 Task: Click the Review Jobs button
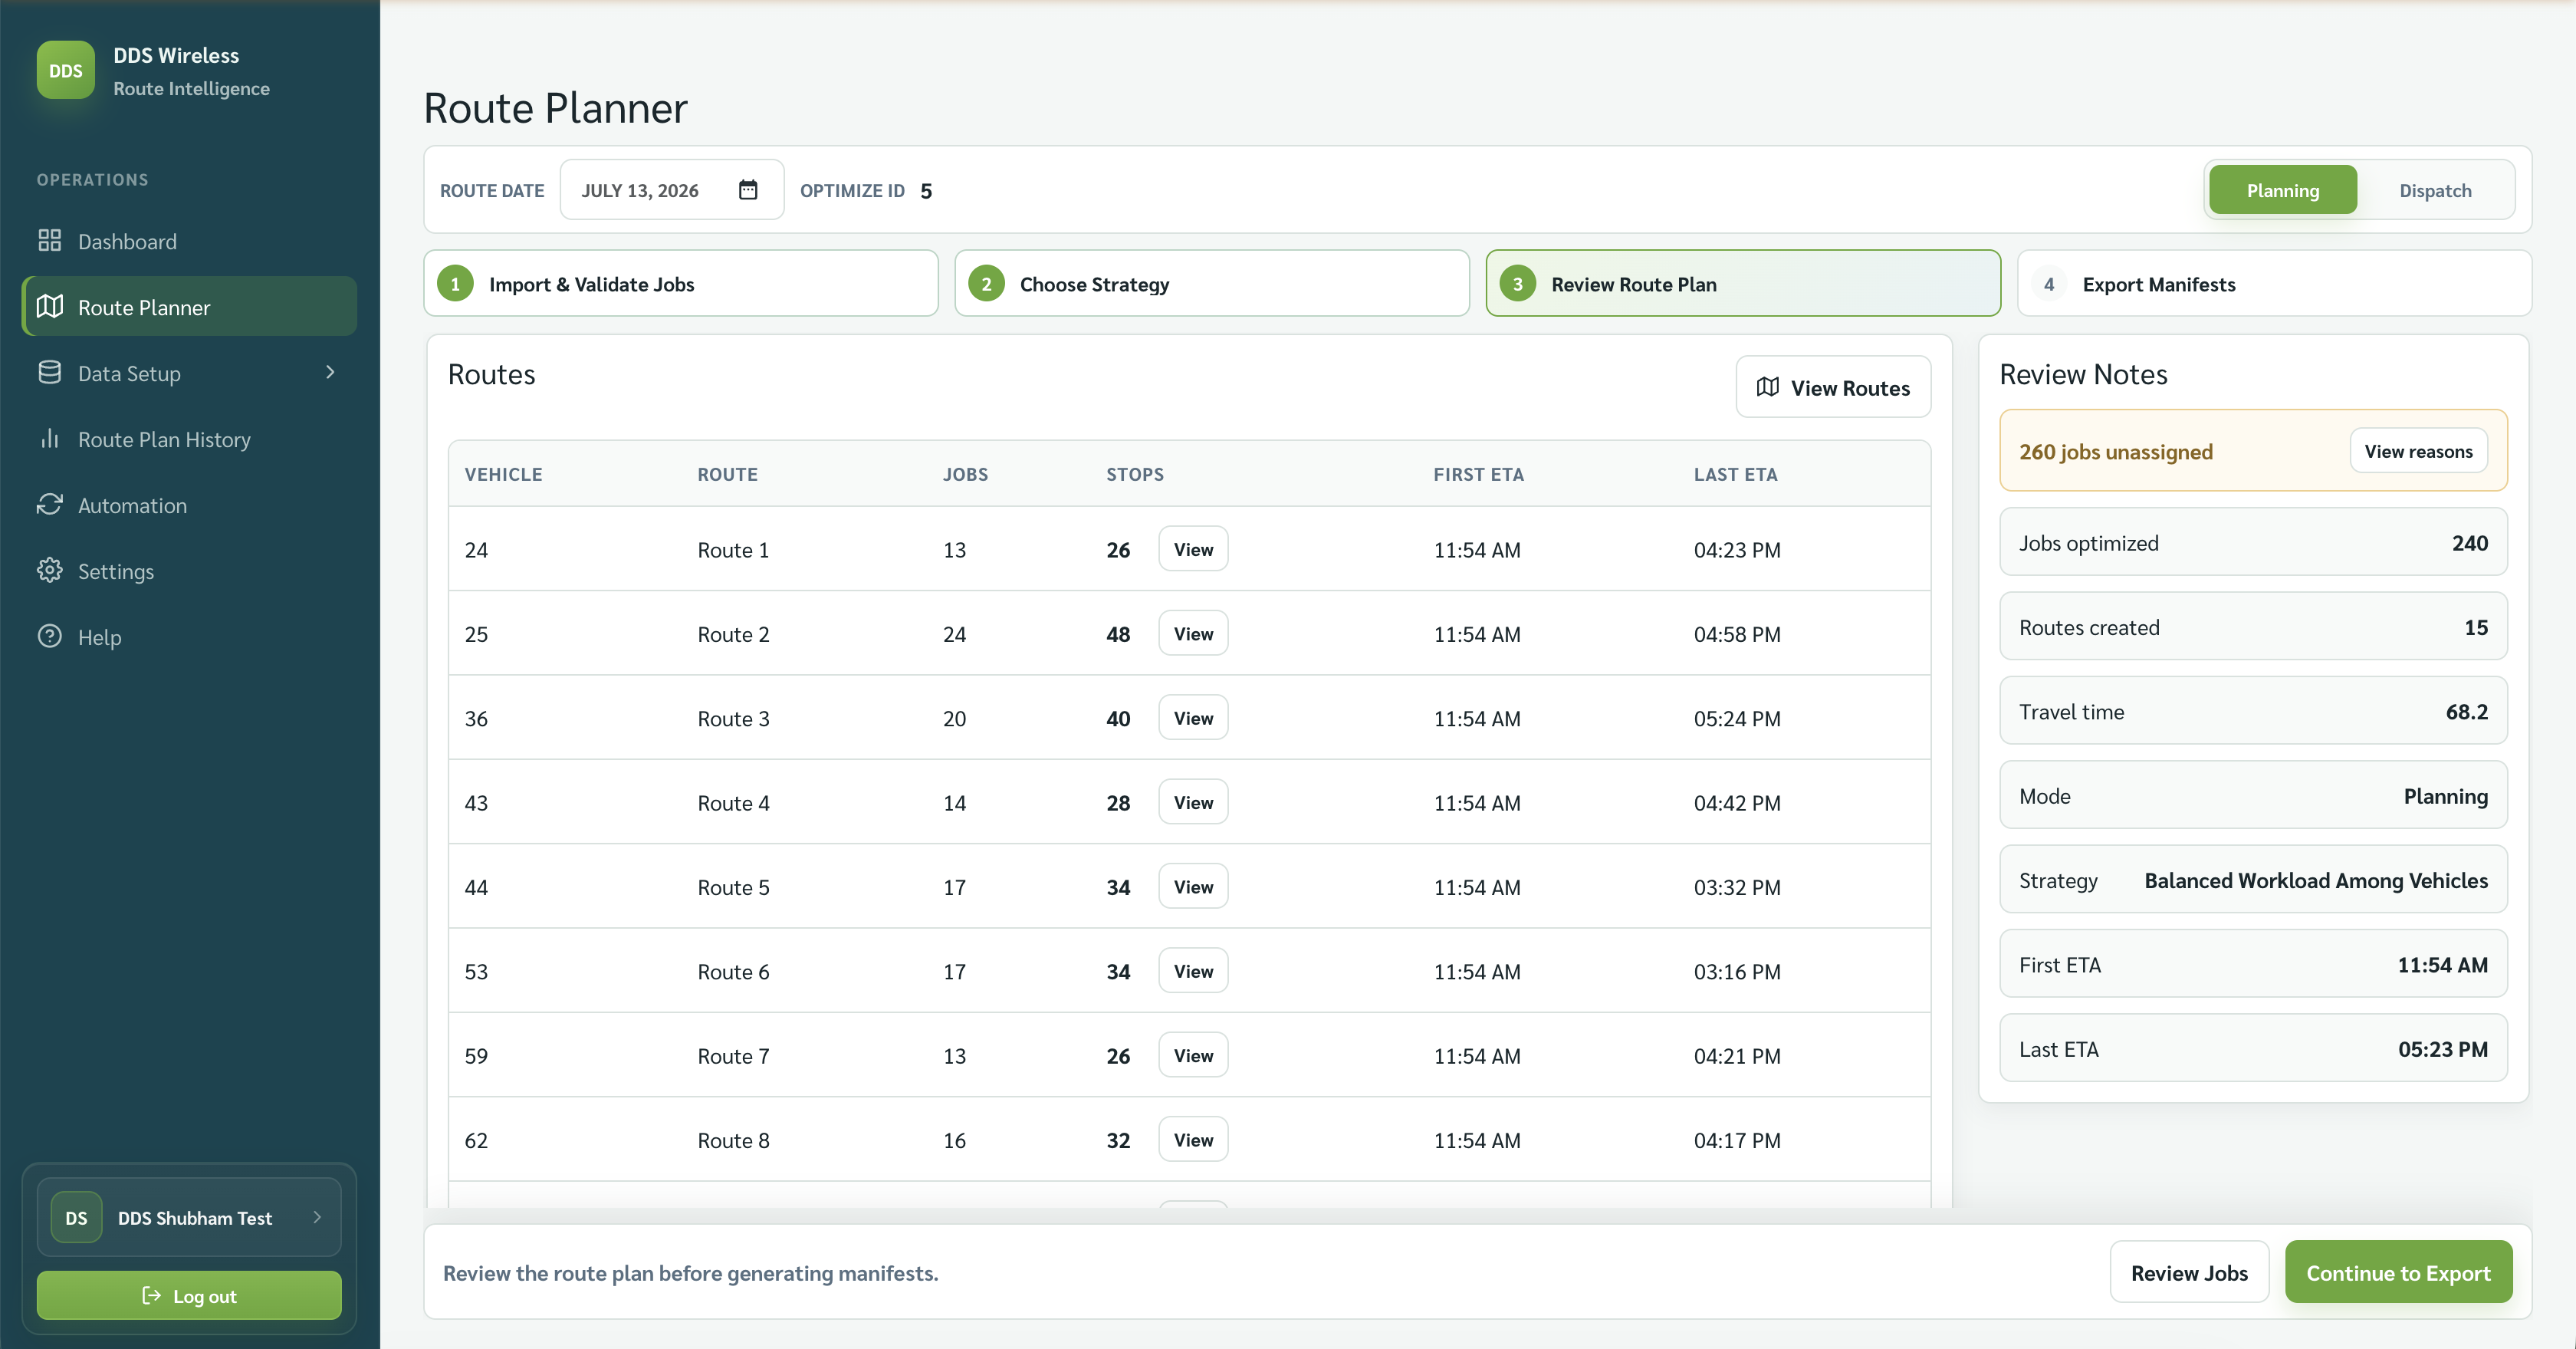point(2189,1272)
